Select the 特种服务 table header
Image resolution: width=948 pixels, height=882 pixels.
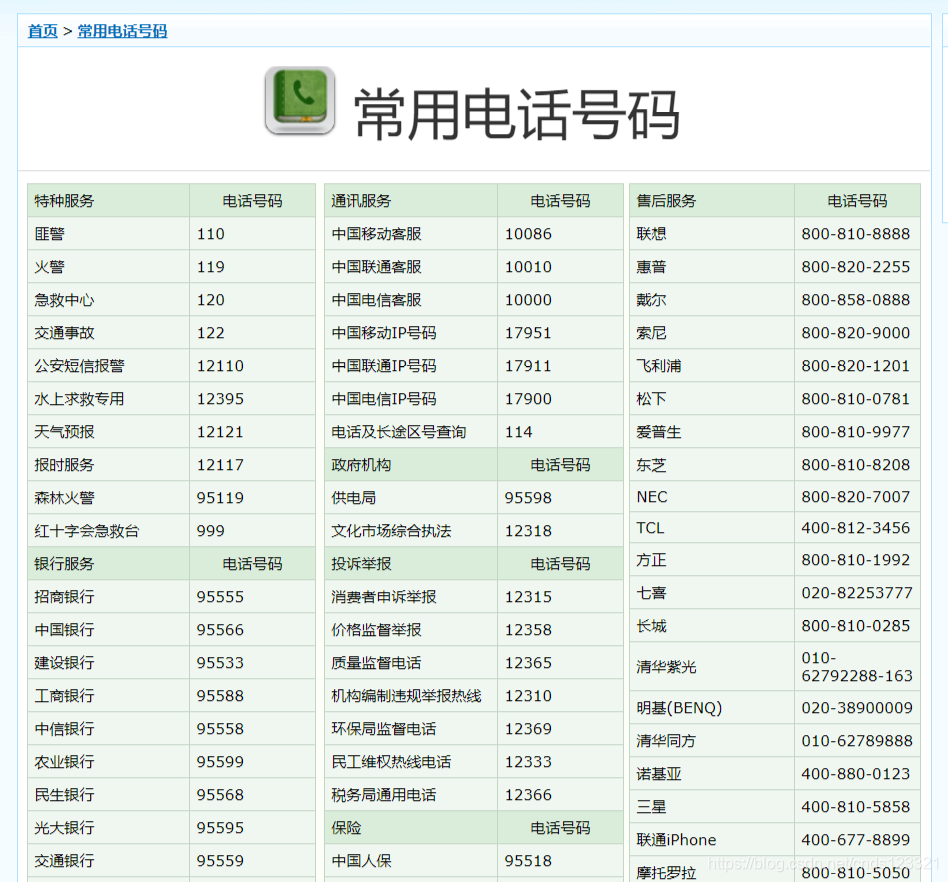(x=64, y=201)
